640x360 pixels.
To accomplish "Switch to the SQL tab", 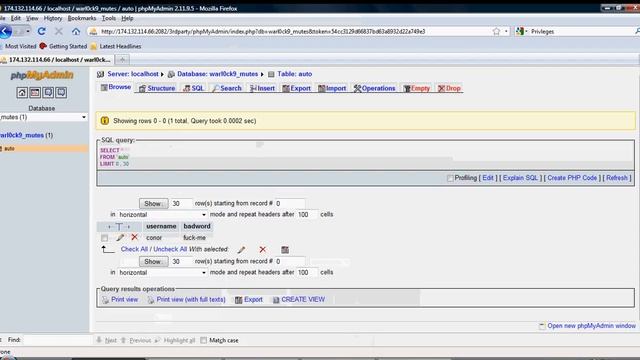I will [193, 88].
